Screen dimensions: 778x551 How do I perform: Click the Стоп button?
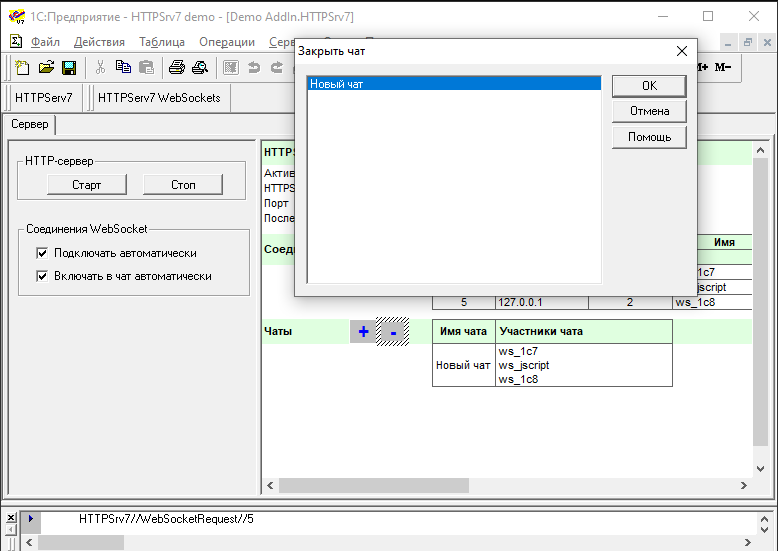pyautogui.click(x=183, y=185)
